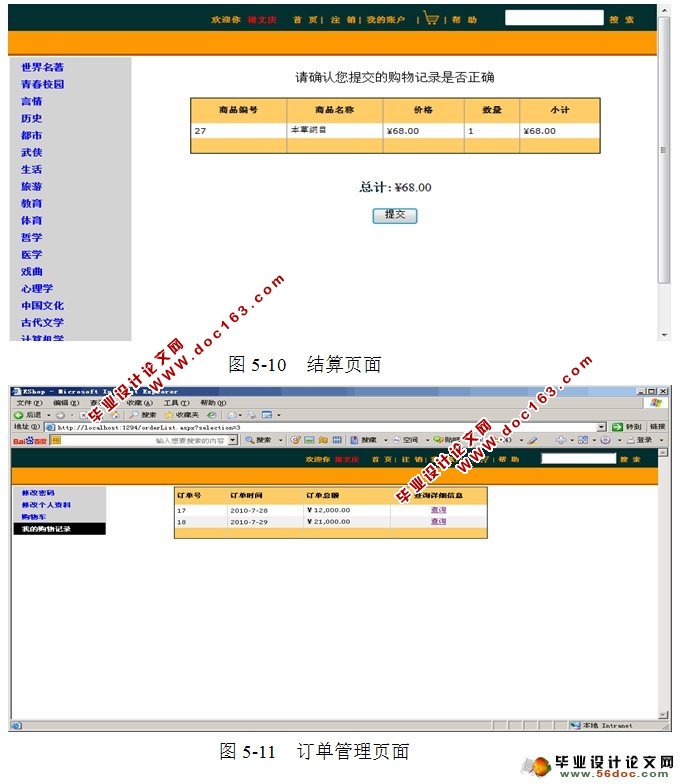This screenshot has width=684, height=784.
Task: Open the 世界名著 category link
Action: click(42, 68)
